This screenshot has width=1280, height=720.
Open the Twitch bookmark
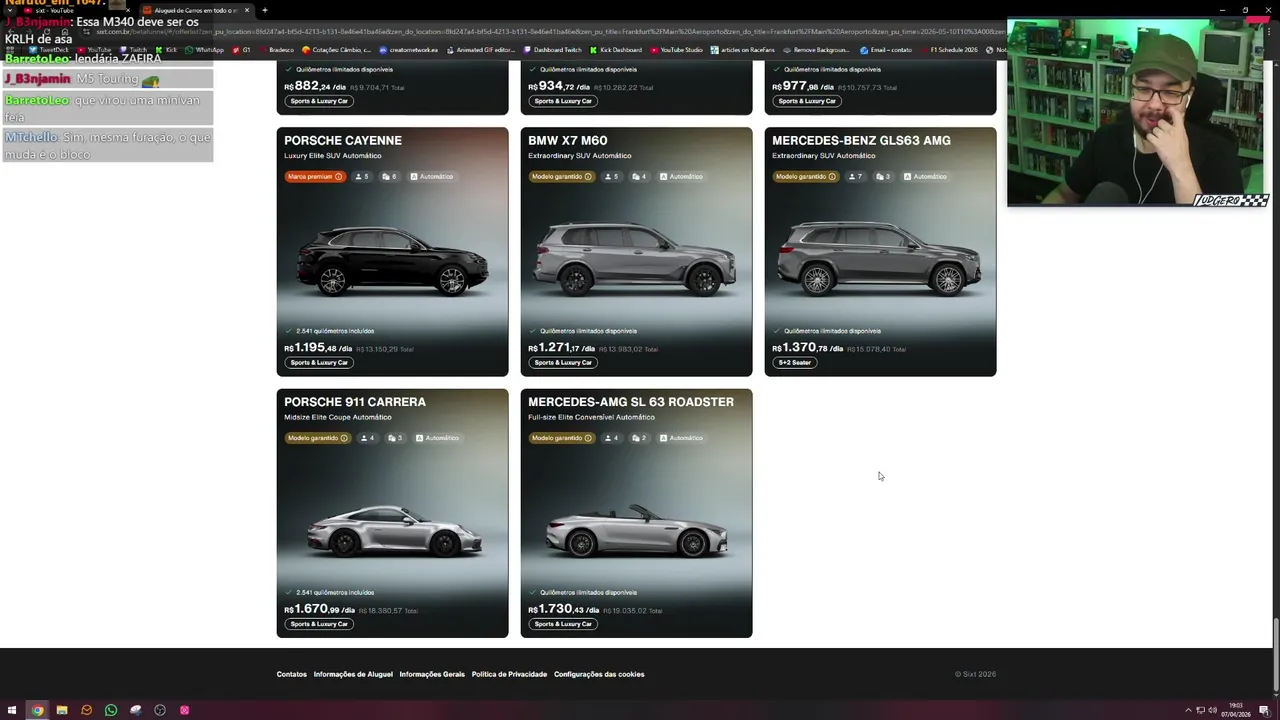[x=133, y=50]
